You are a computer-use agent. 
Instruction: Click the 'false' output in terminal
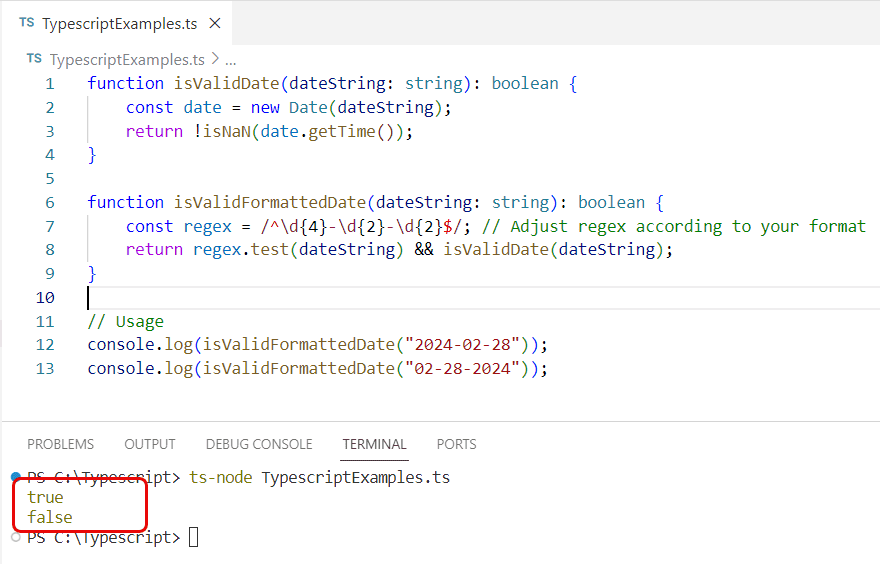pos(50,517)
